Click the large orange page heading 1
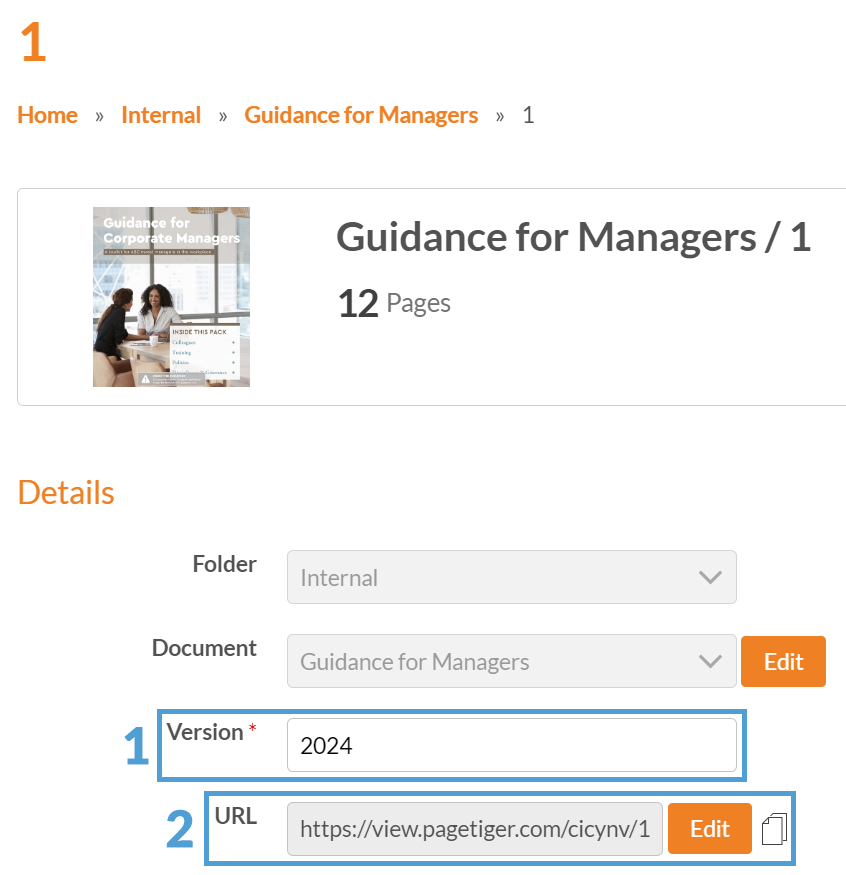Screen dimensions: 846x875 [x=33, y=43]
